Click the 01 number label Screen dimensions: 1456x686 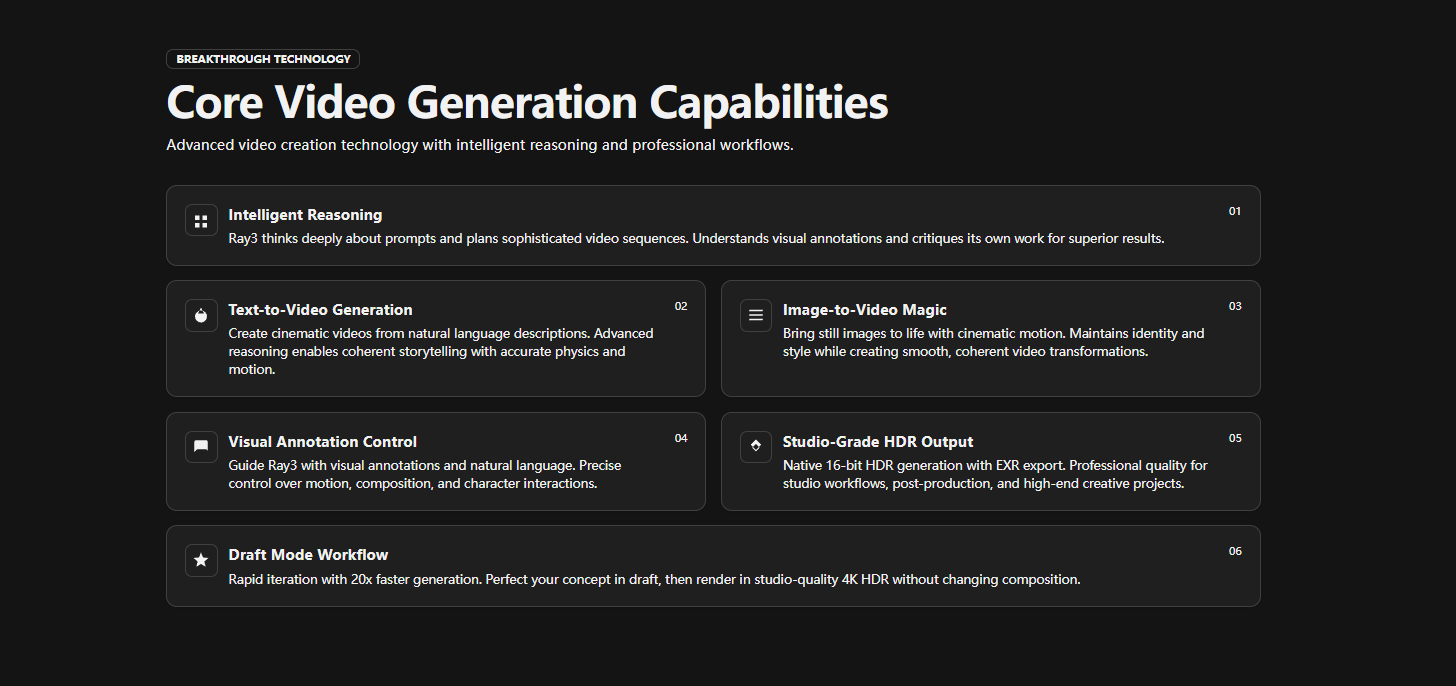click(x=1235, y=211)
